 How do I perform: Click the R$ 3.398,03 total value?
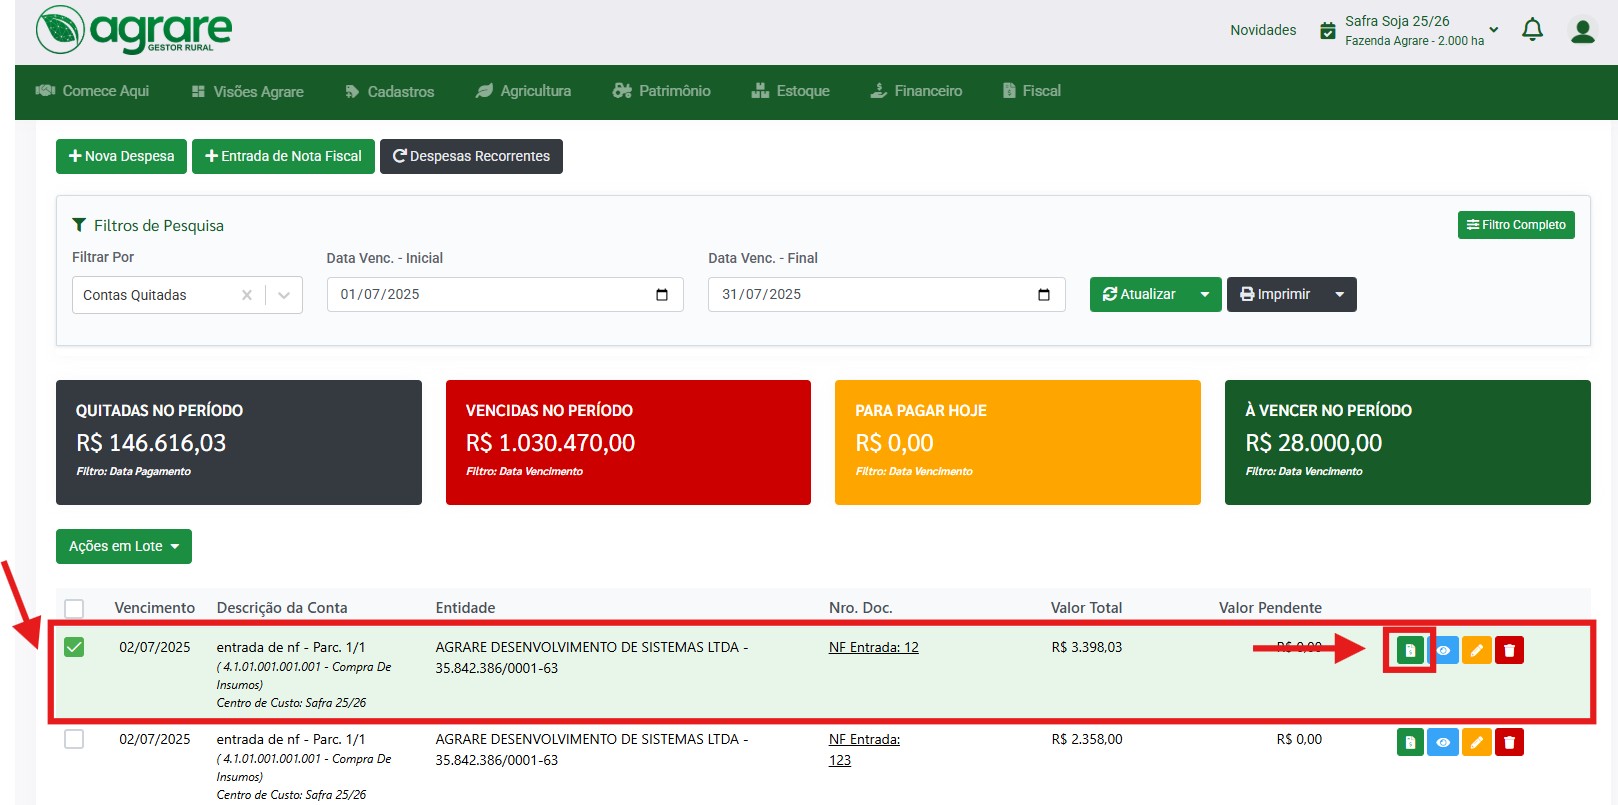tap(1087, 647)
